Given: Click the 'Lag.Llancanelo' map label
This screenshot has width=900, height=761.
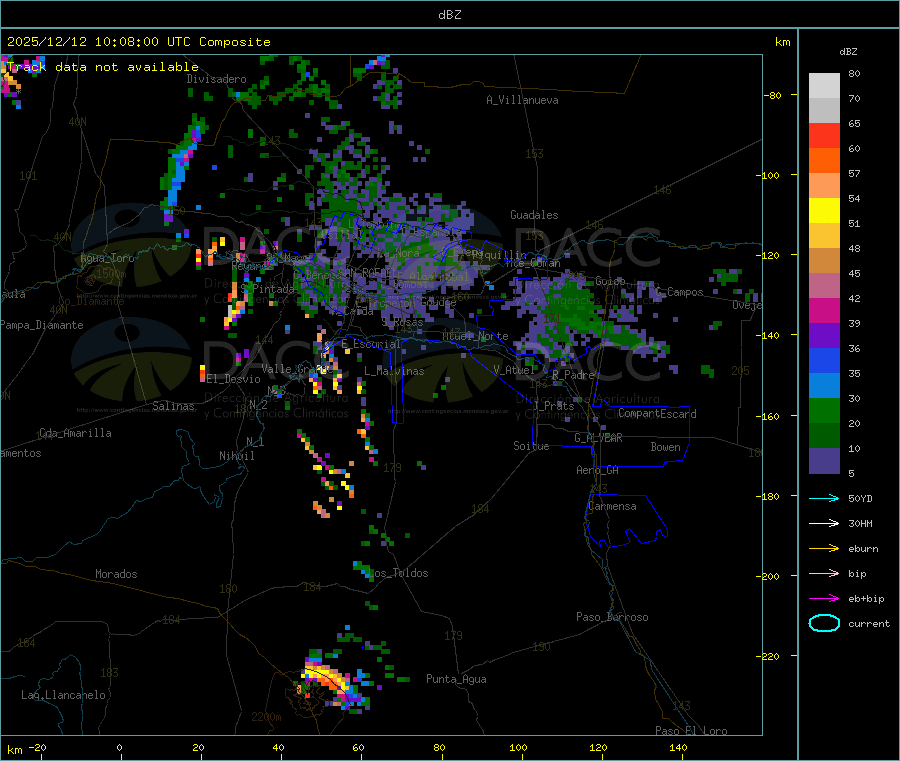Looking at the screenshot, I should coord(64,695).
